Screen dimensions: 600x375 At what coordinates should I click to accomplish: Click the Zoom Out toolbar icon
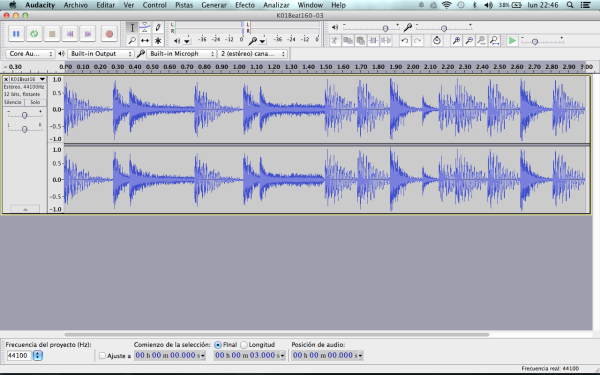469,41
